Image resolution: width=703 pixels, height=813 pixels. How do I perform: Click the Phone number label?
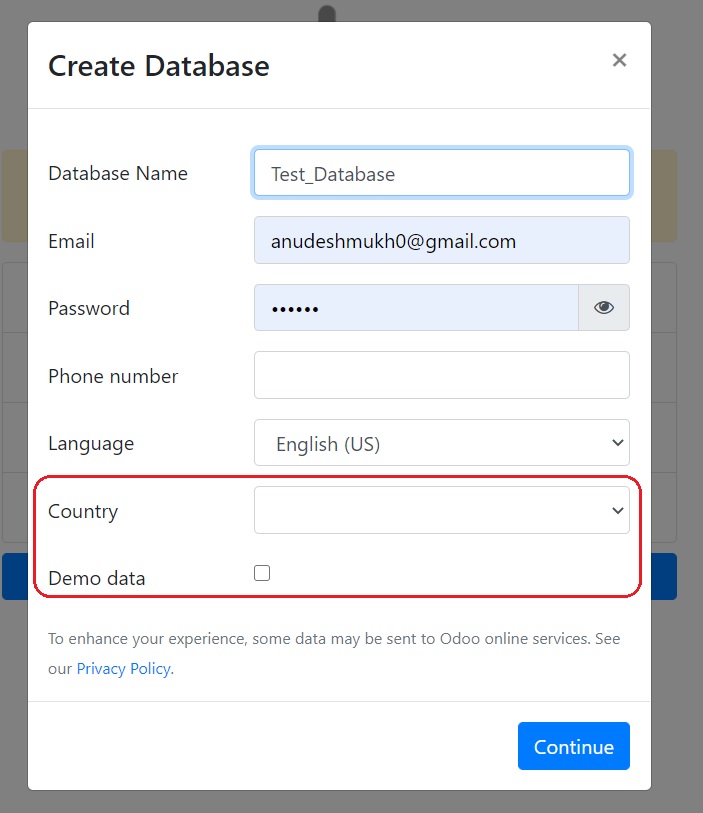pos(113,376)
